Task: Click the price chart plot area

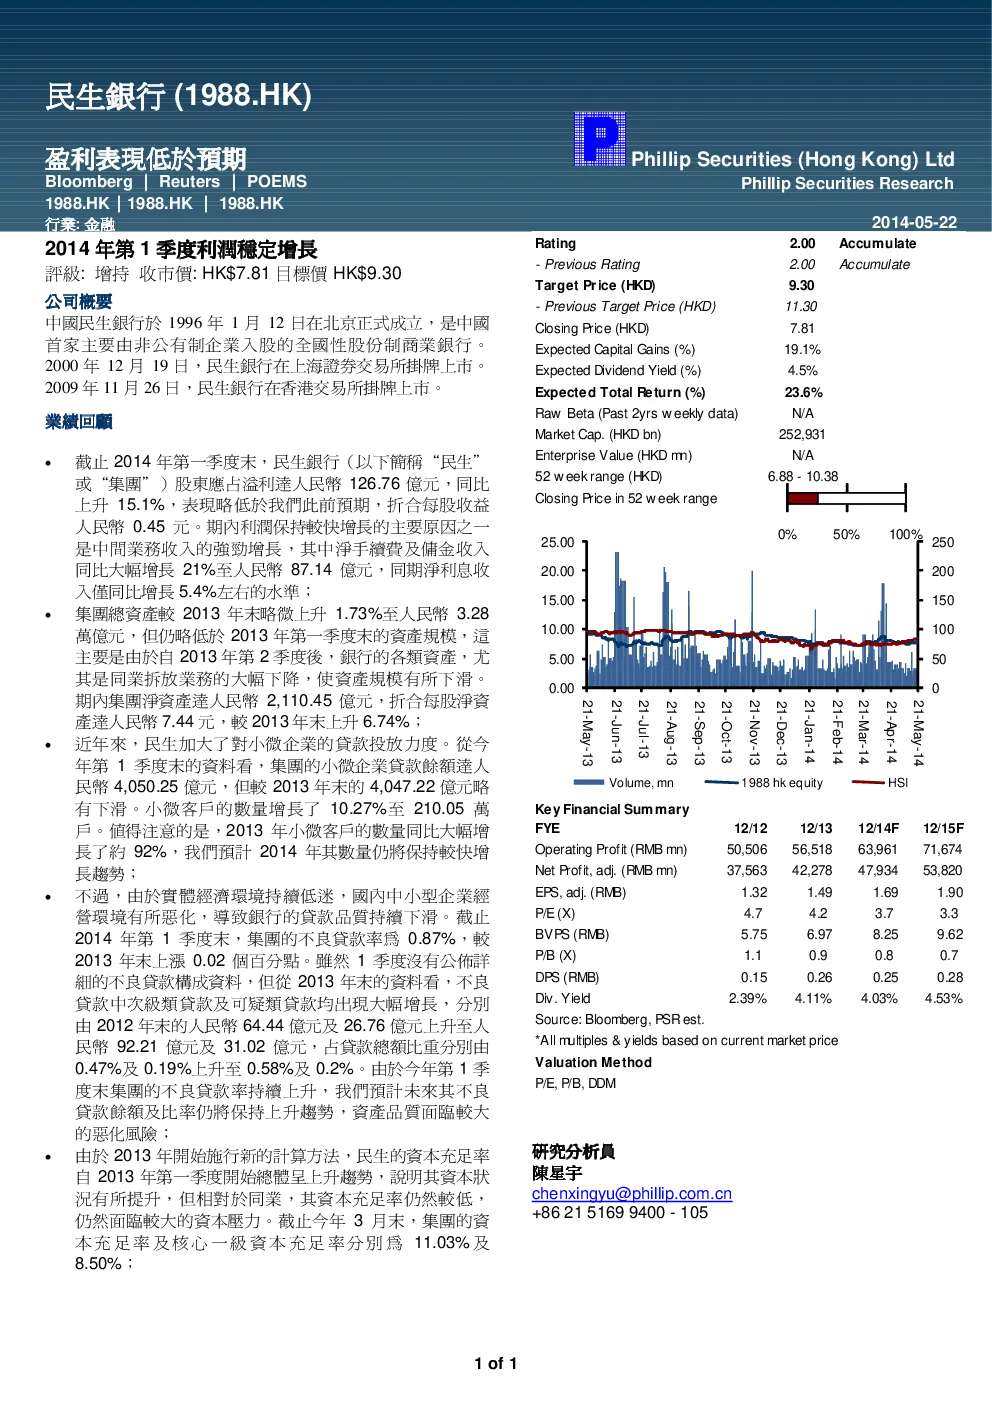Action: [752, 615]
